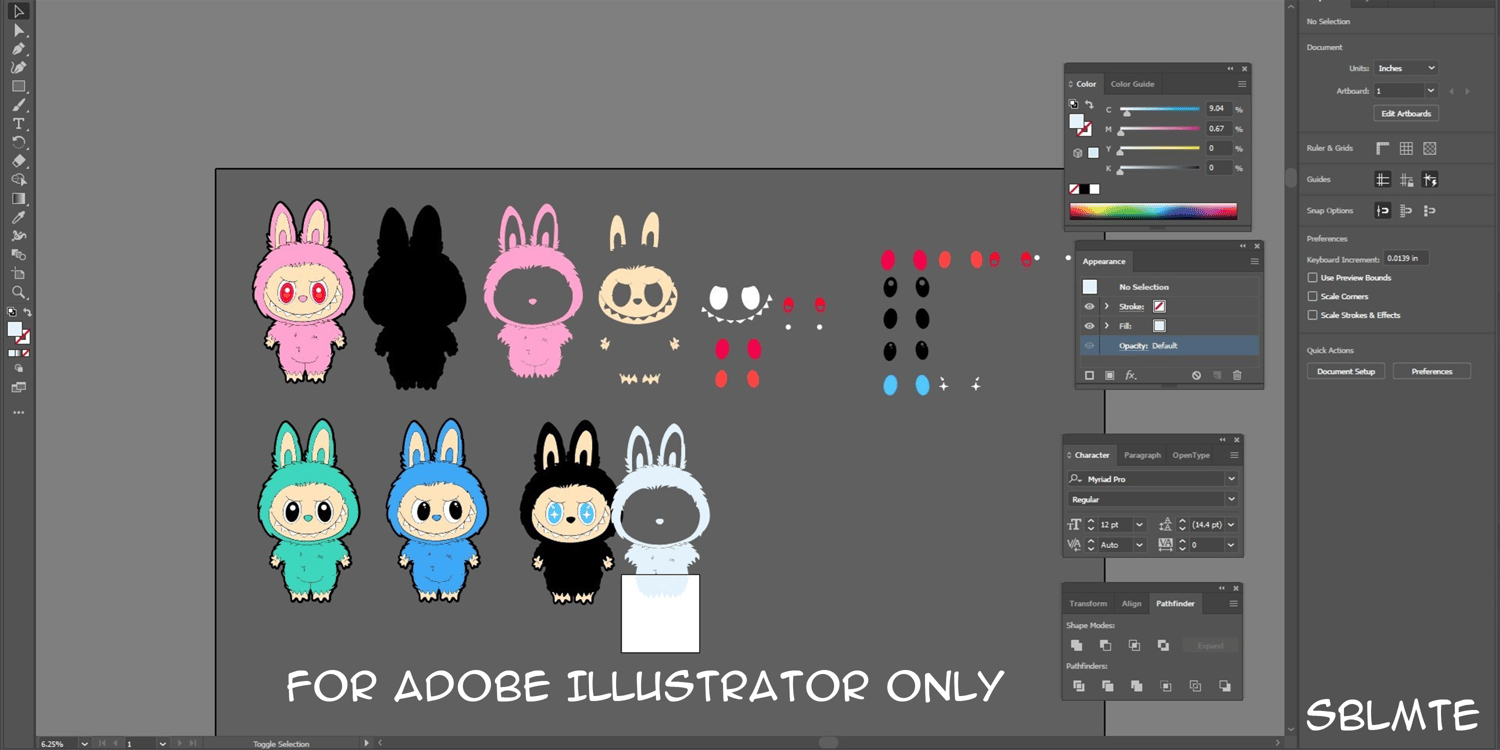The width and height of the screenshot is (1500, 750).
Task: Enable Scale Corners checkbox
Action: 1313,296
